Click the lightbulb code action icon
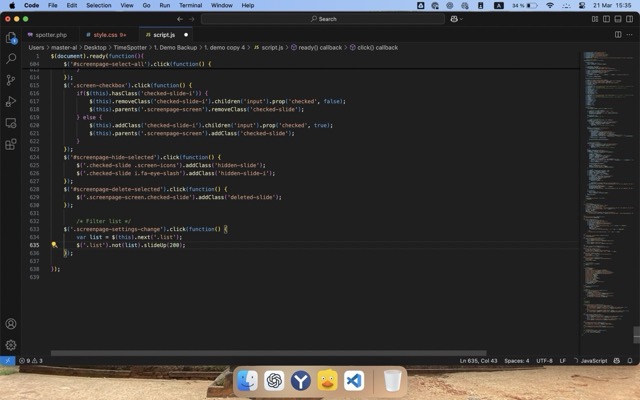640x400 pixels. pos(54,245)
